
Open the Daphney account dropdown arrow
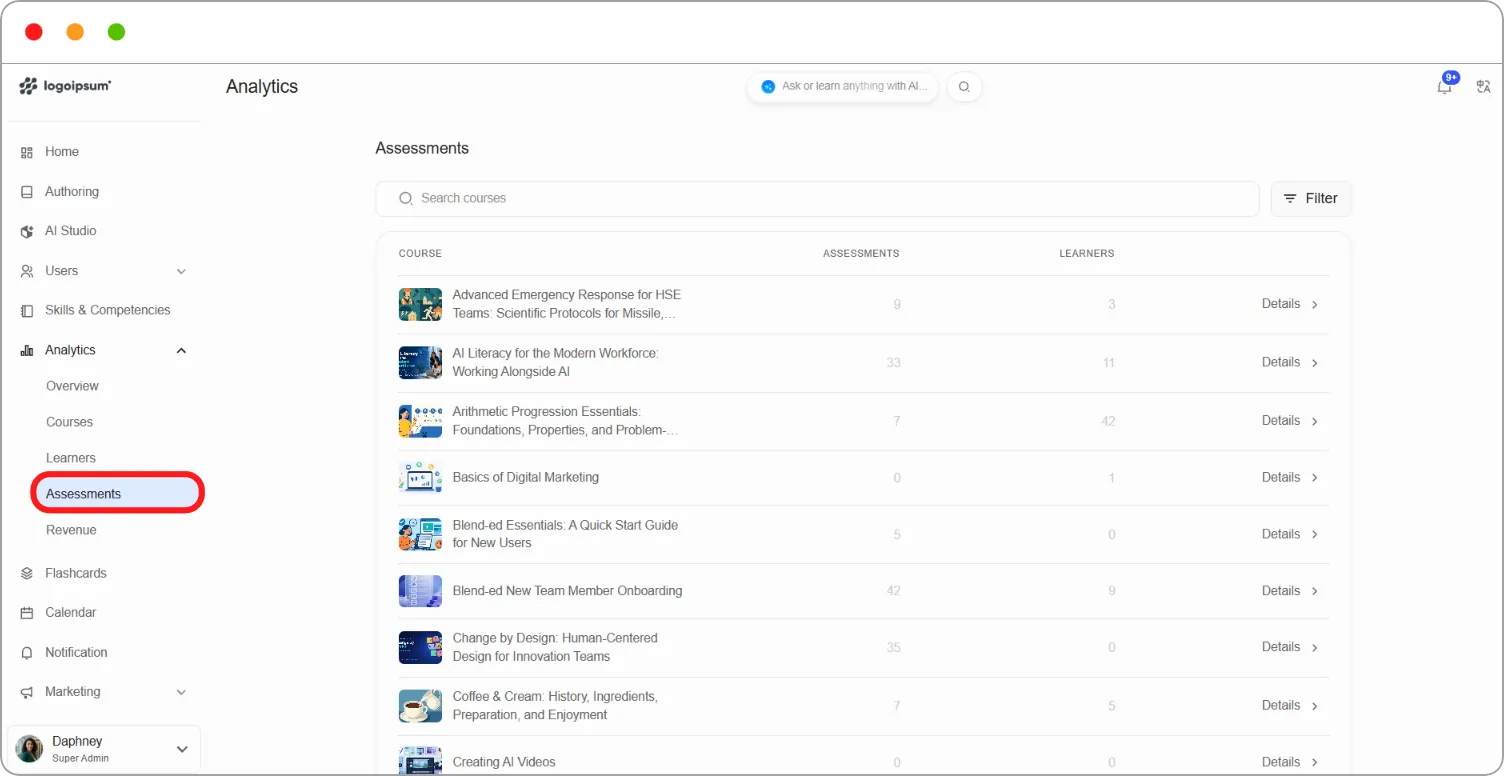[182, 749]
